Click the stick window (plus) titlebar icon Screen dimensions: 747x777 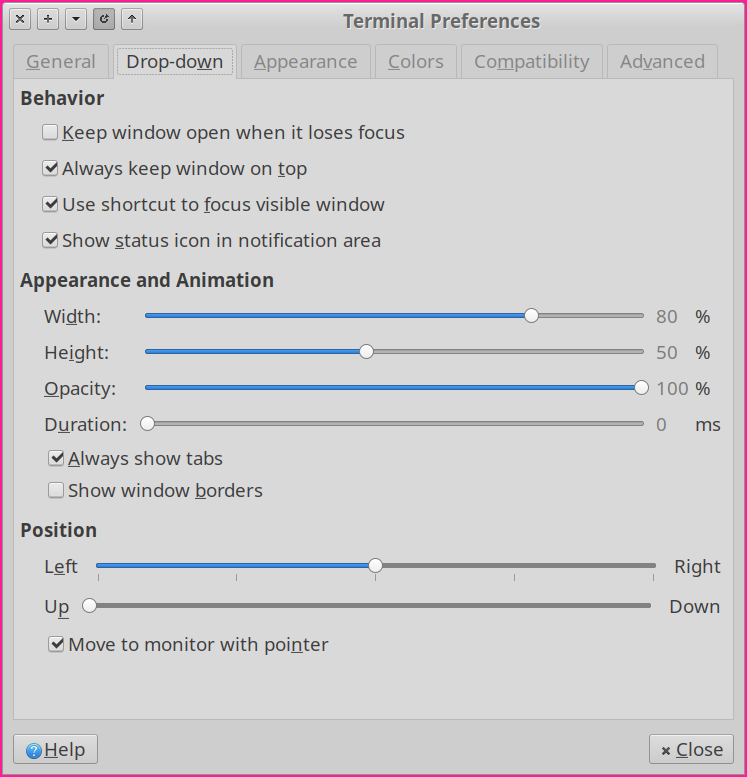(x=48, y=19)
